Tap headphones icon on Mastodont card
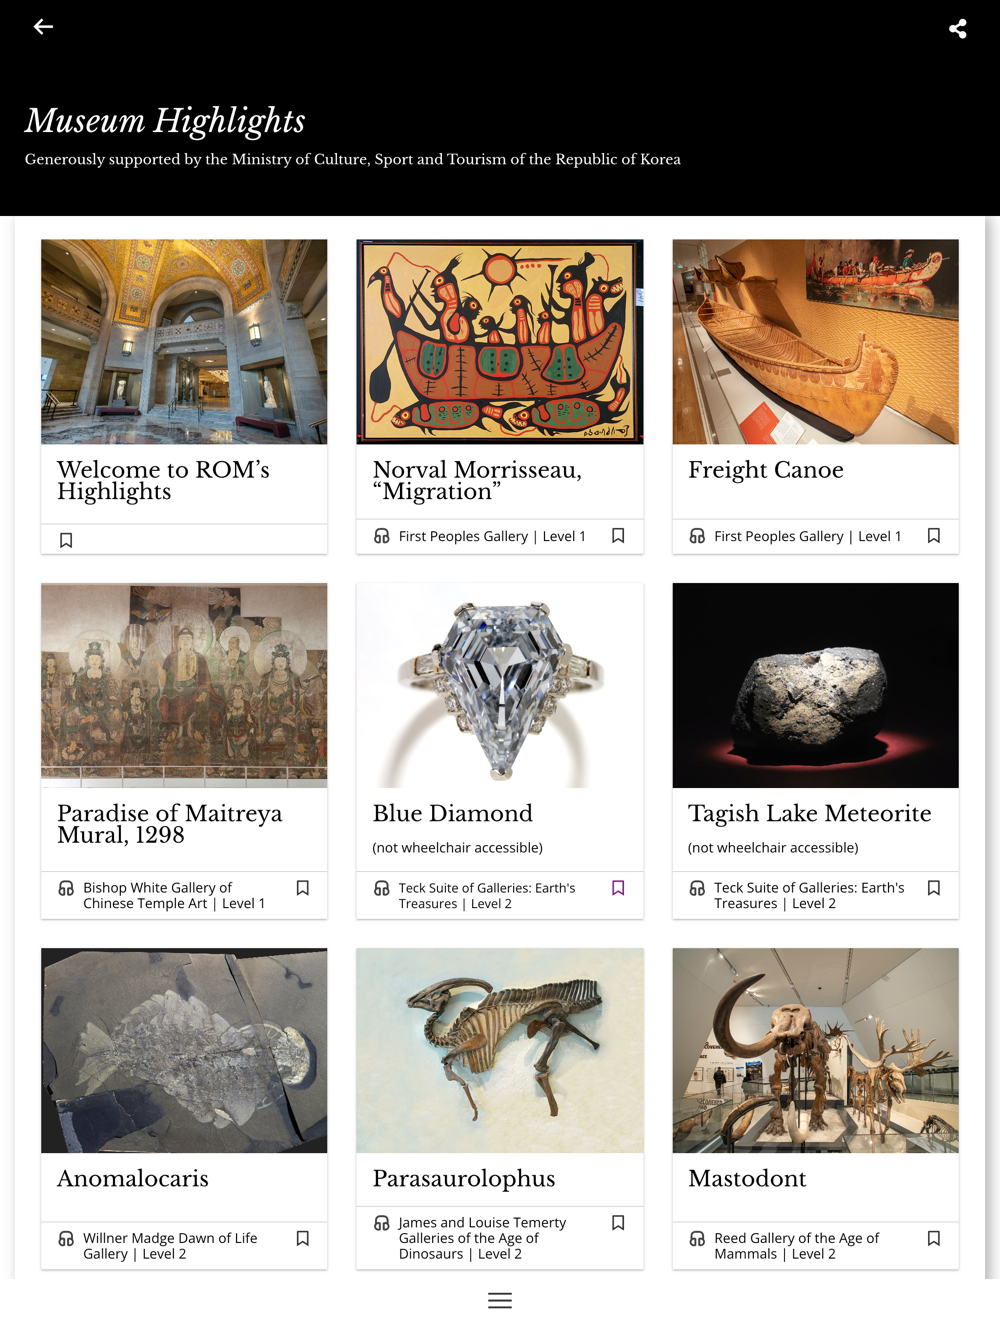This screenshot has width=1000, height=1334. click(697, 1238)
